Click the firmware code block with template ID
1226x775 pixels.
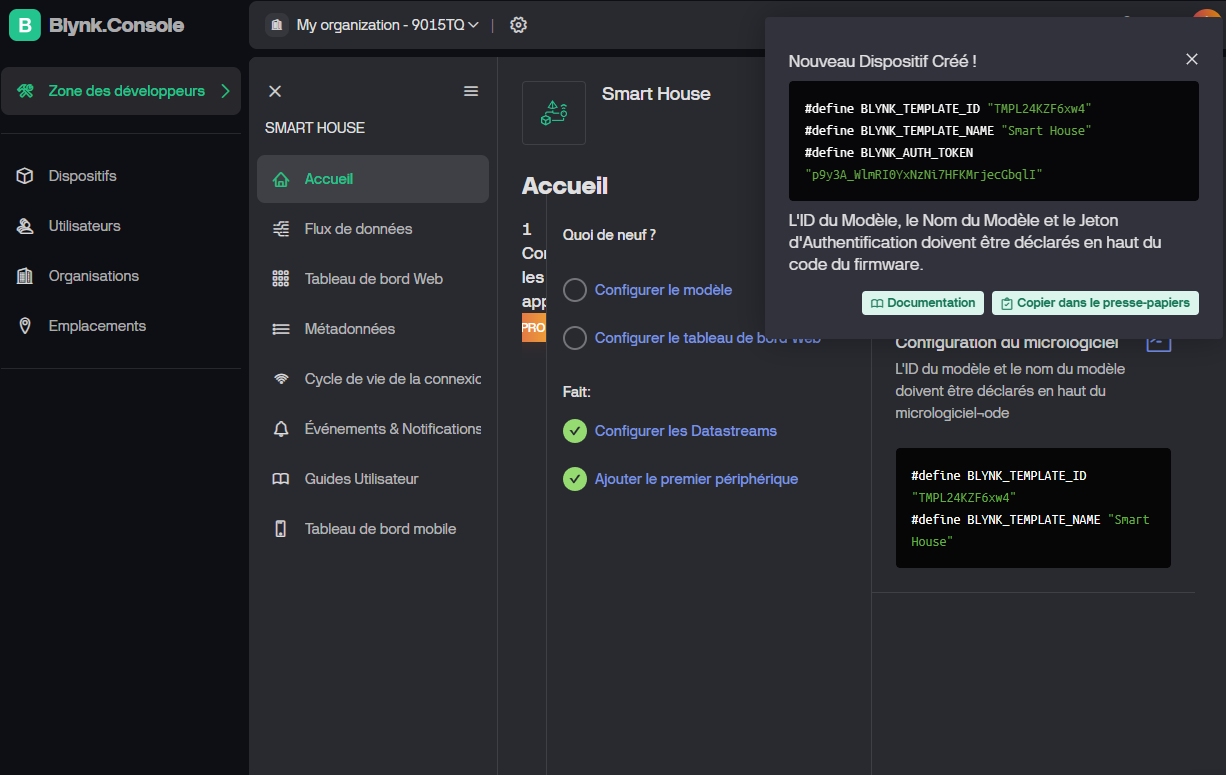1033,508
